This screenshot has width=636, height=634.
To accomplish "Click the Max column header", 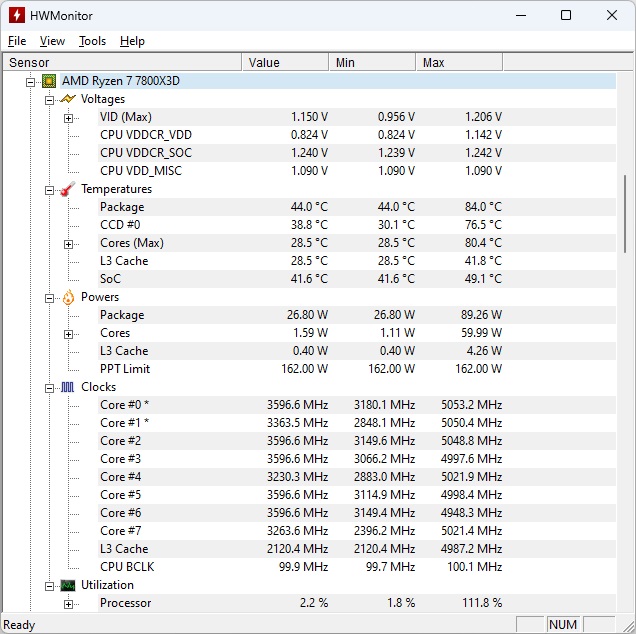I will point(460,62).
